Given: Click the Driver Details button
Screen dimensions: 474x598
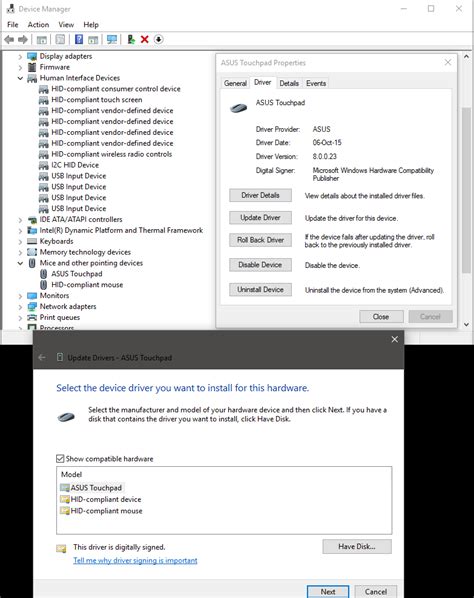Looking at the screenshot, I should tap(260, 195).
